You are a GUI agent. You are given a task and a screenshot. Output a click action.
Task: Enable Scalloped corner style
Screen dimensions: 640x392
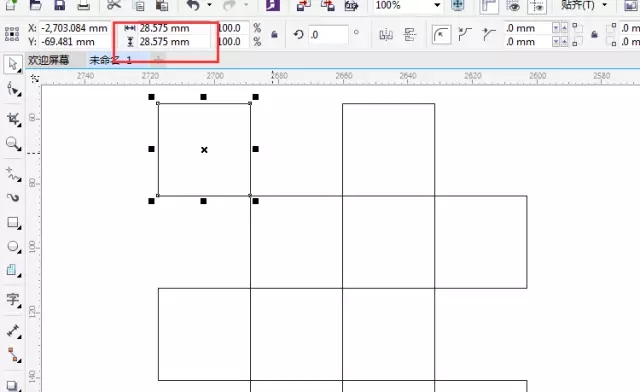(x=464, y=35)
